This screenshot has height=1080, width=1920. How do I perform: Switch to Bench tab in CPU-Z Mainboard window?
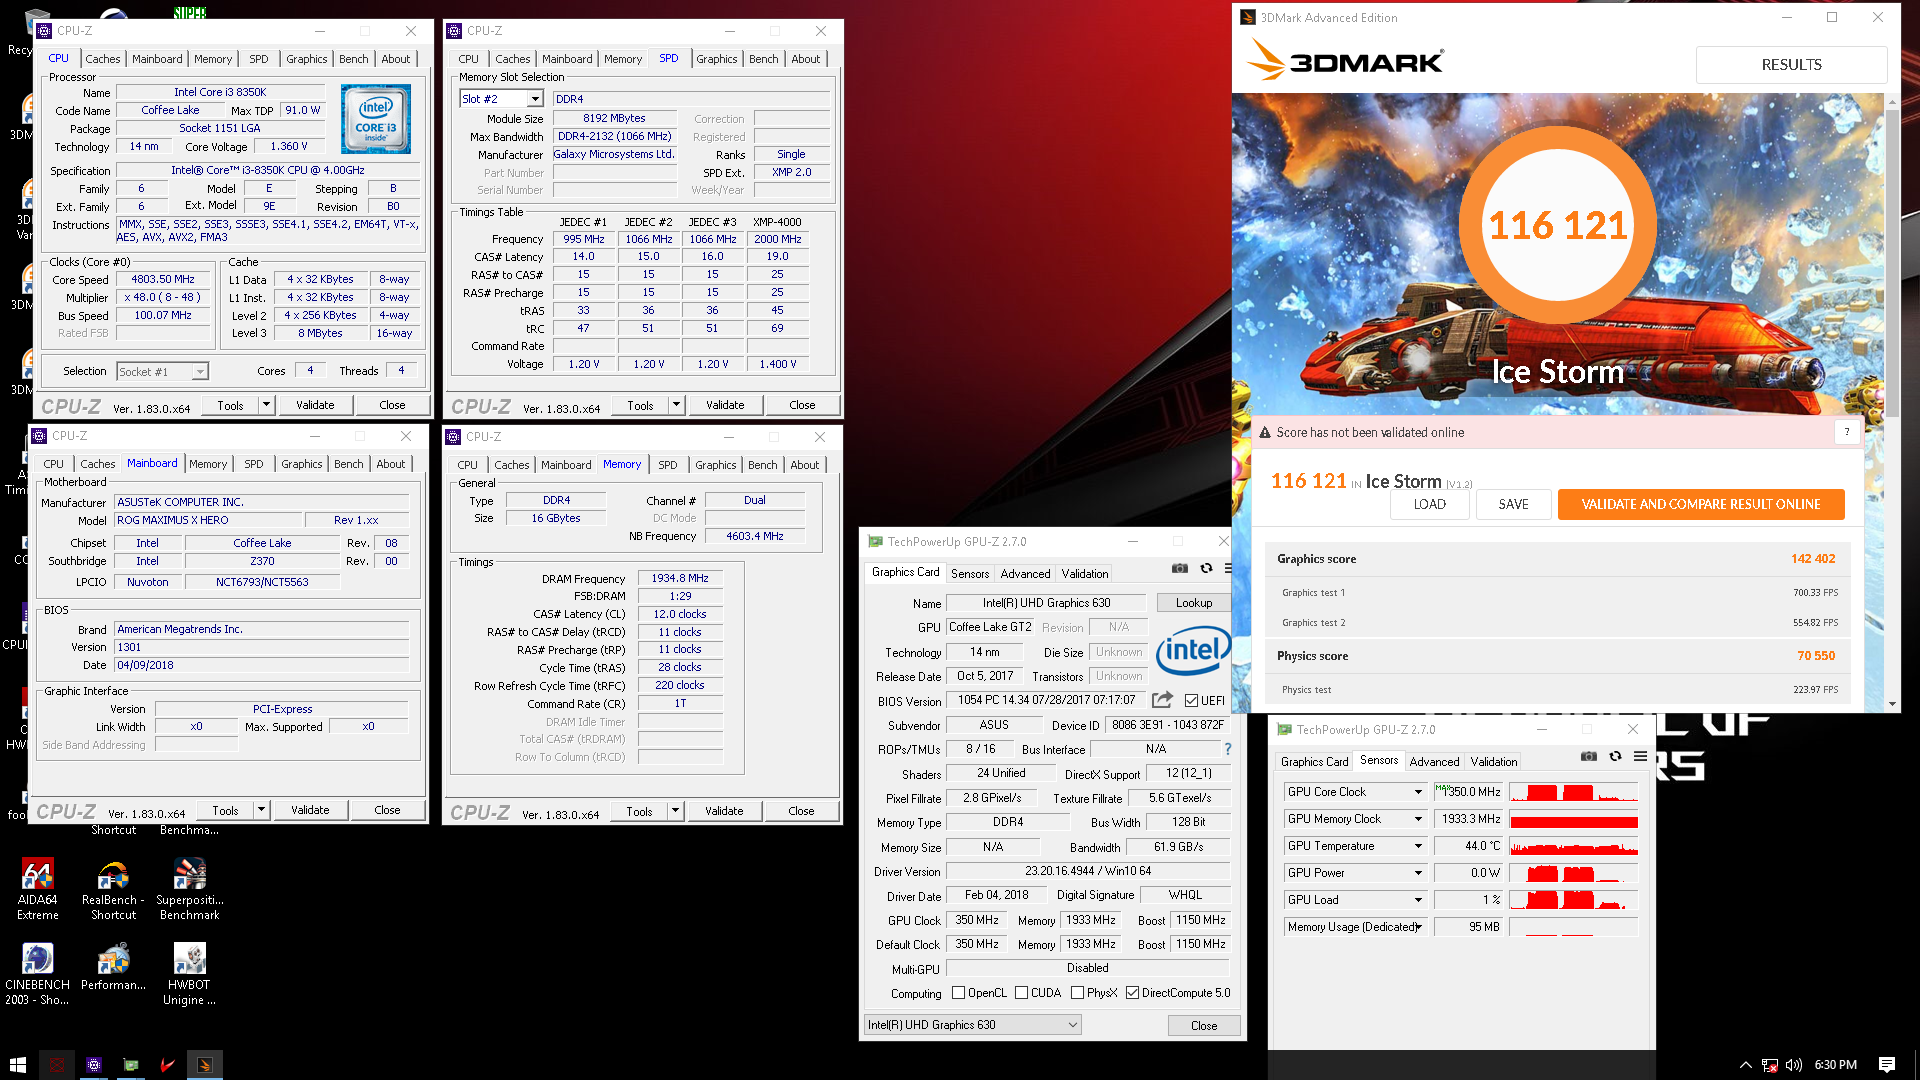(x=348, y=464)
